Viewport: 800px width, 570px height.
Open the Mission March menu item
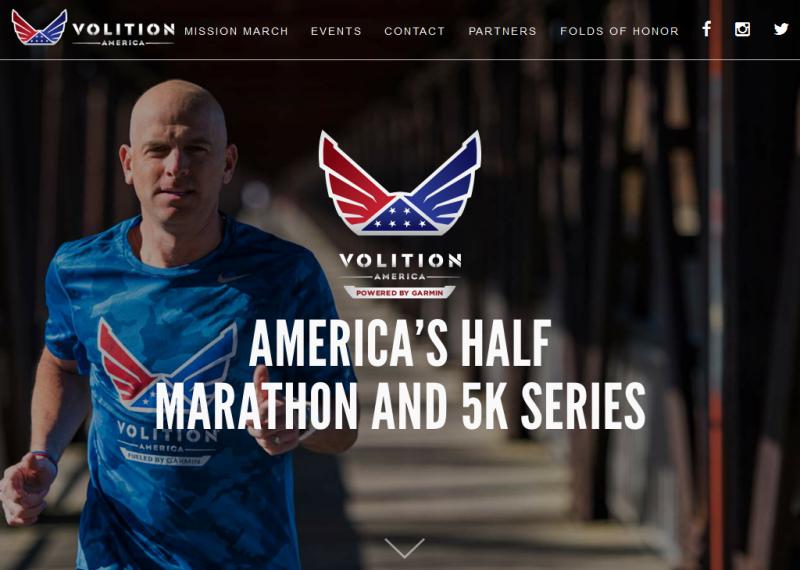click(x=236, y=31)
